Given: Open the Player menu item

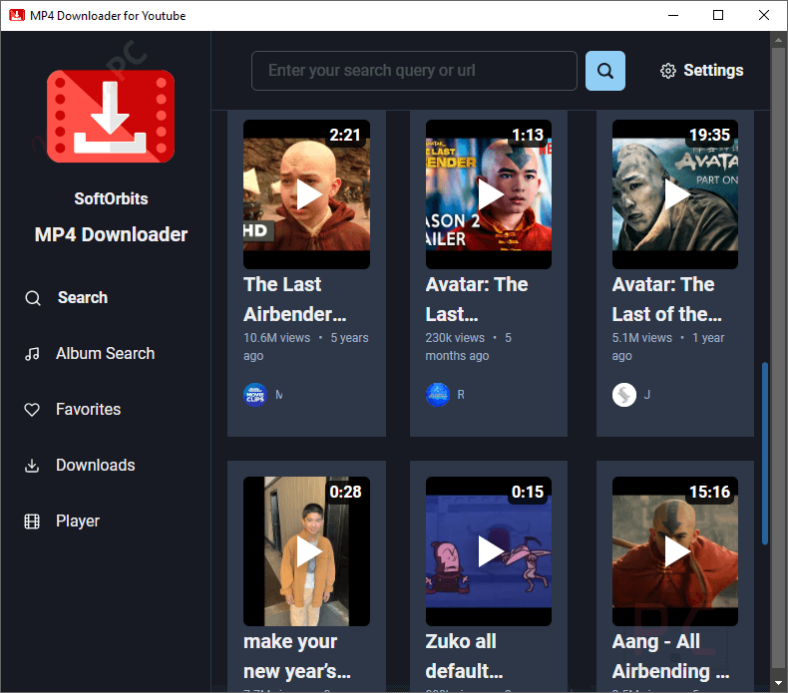Looking at the screenshot, I should (78, 521).
